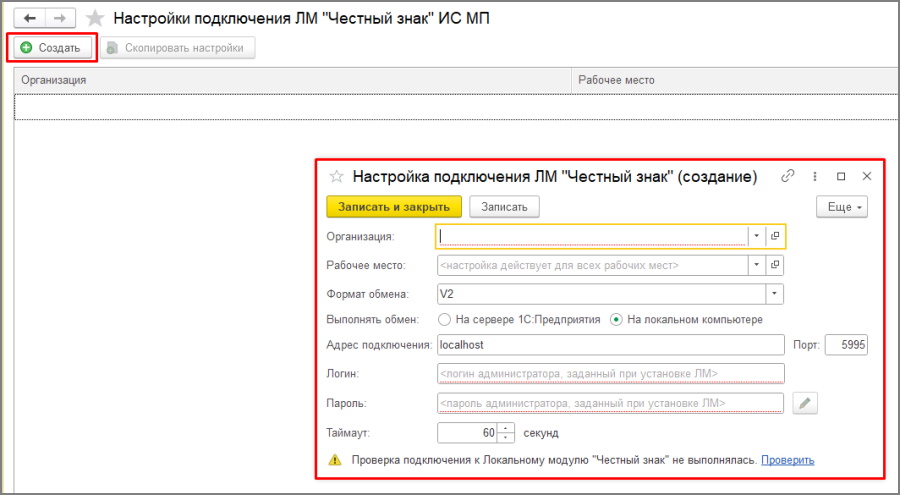
Task: Sort by Рабочее место column header
Action: pos(735,80)
